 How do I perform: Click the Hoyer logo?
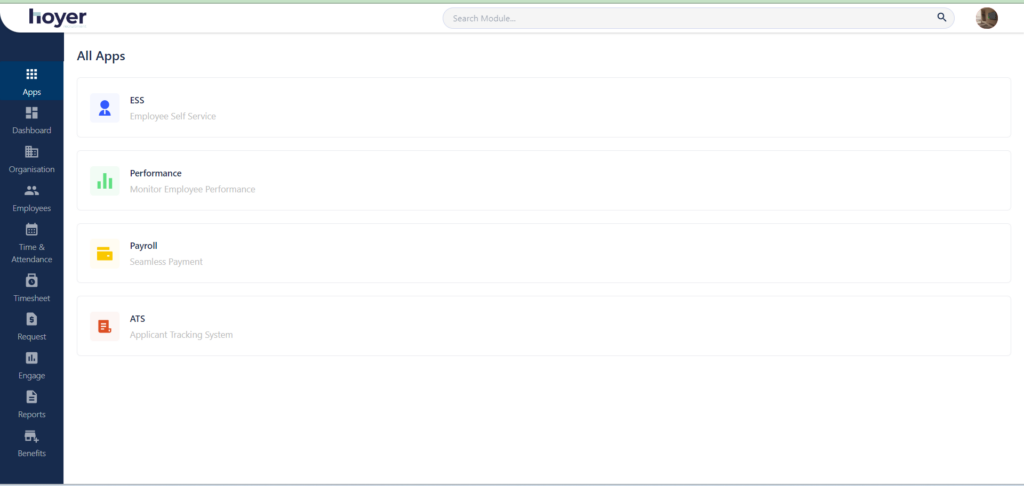tap(57, 18)
